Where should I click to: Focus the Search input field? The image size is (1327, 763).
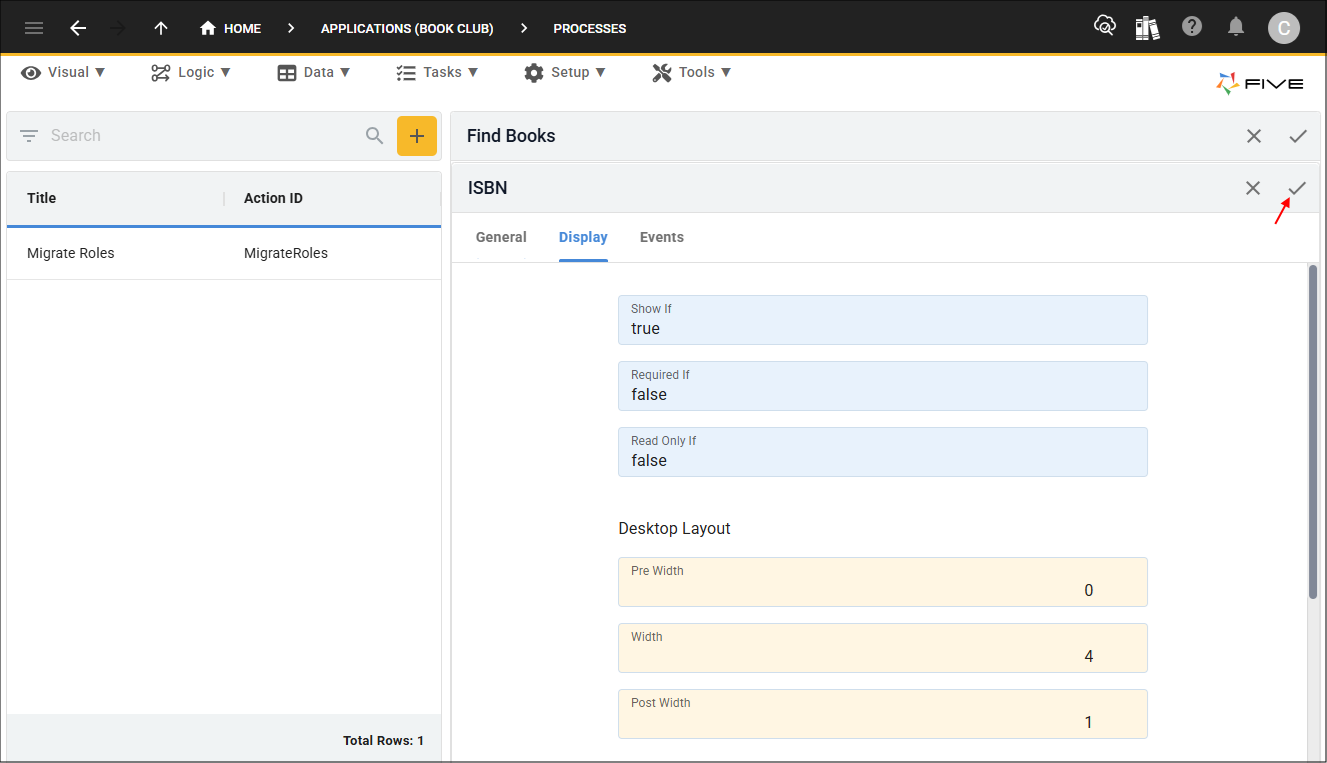point(203,136)
